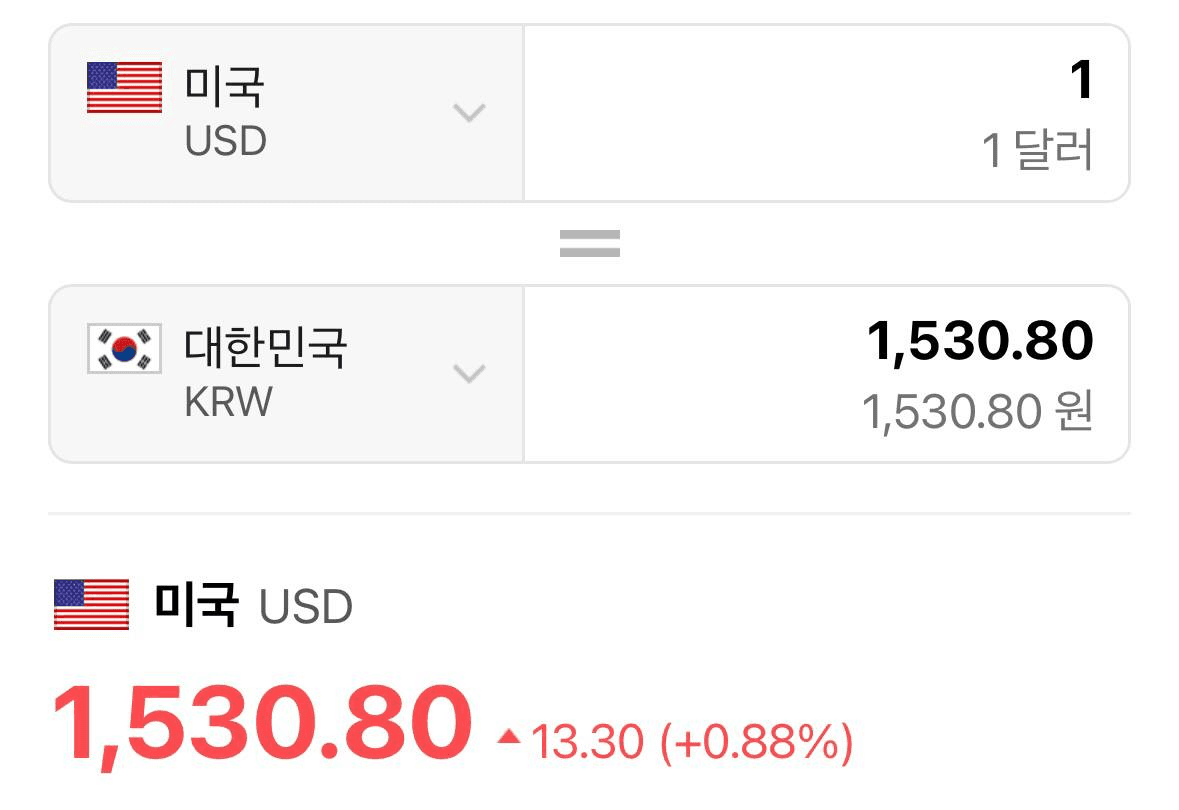Click the large red 1,530.80 rate
This screenshot has height=810, width=1179.
point(262,722)
